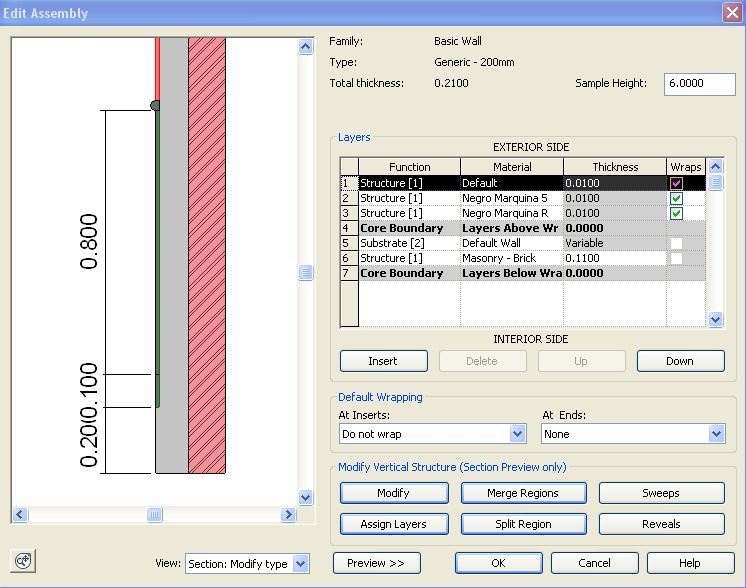Expand the View section dropdown
This screenshot has width=746, height=588.
(301, 564)
